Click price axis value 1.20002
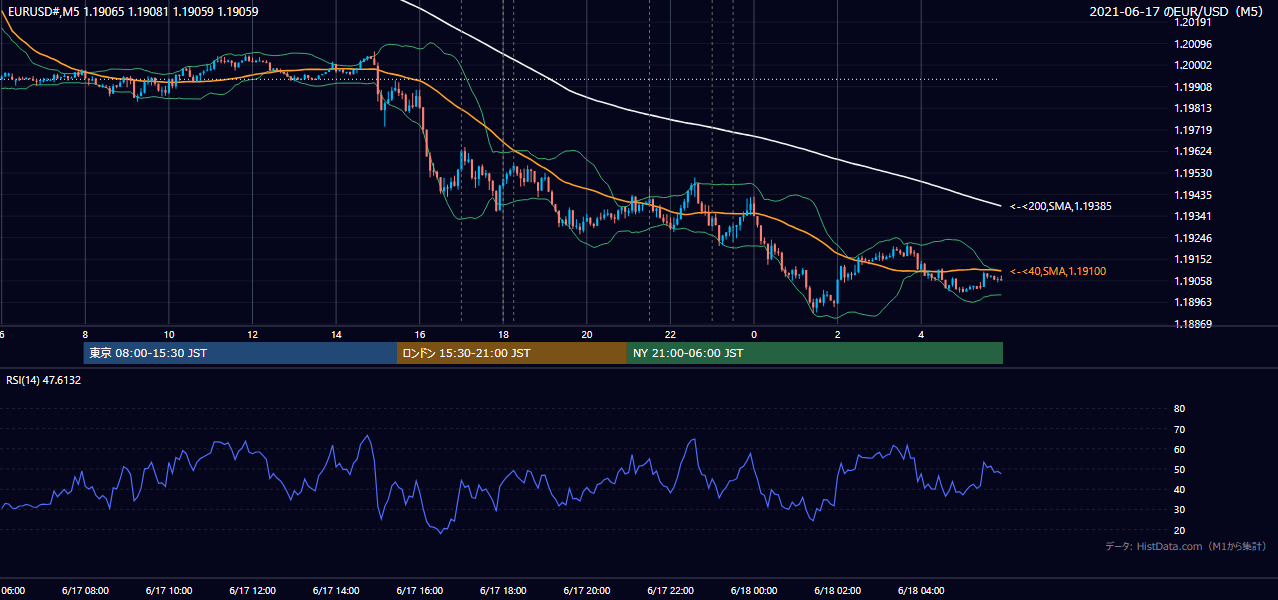 1193,65
